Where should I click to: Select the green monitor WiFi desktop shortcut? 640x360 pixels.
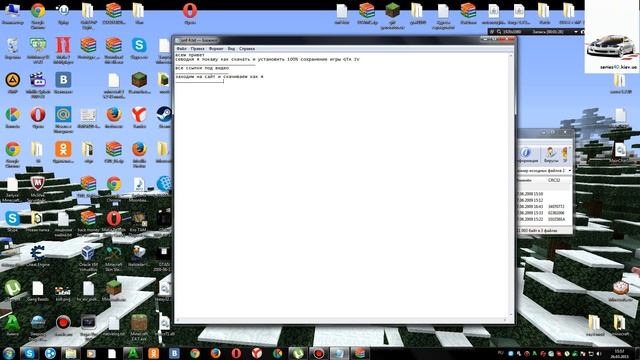38,50
